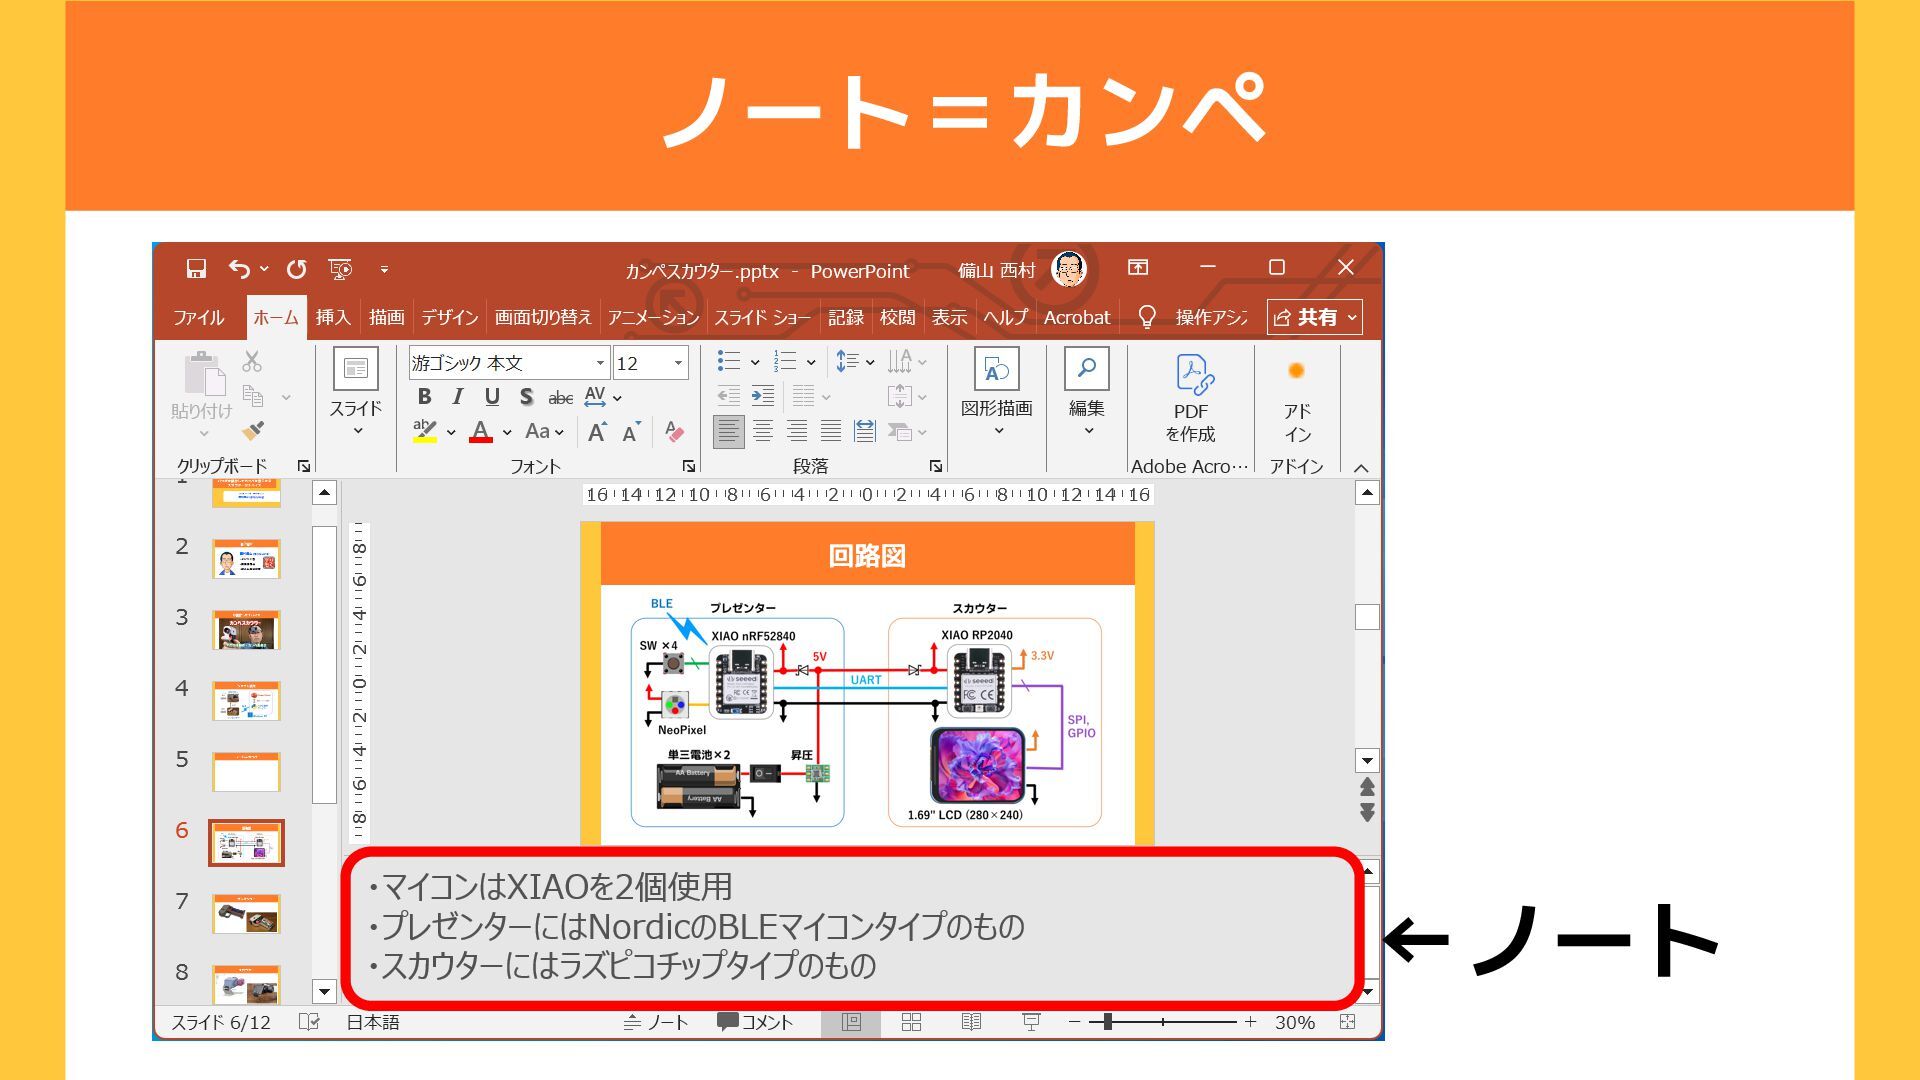
Task: Open the font name dropdown
Action: coord(600,363)
